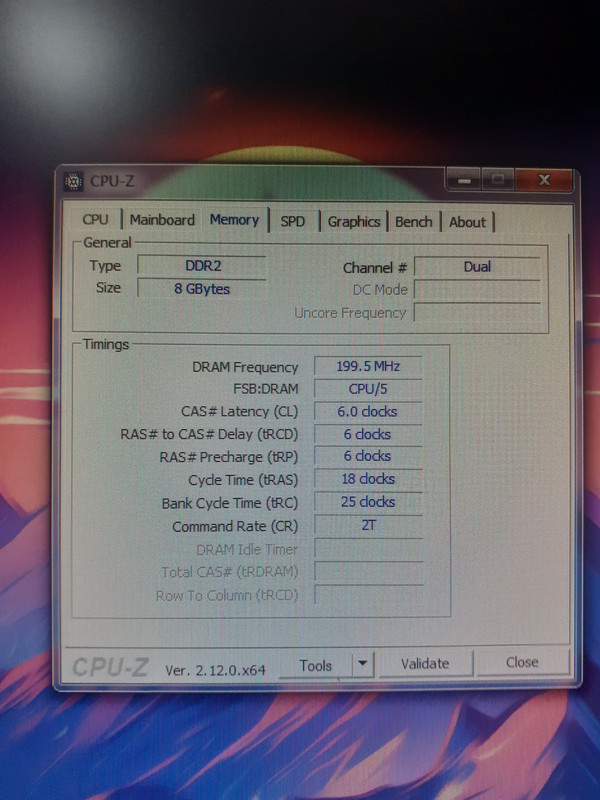Click the empty DC Mode field
Screen dimensions: 600x800
(477, 290)
